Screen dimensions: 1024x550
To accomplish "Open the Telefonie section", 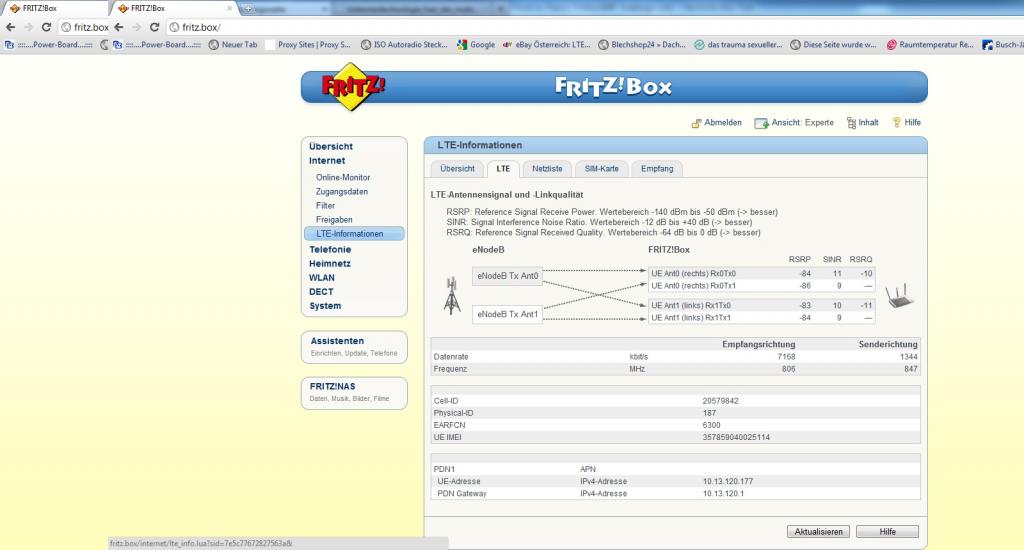I will click(x=330, y=250).
